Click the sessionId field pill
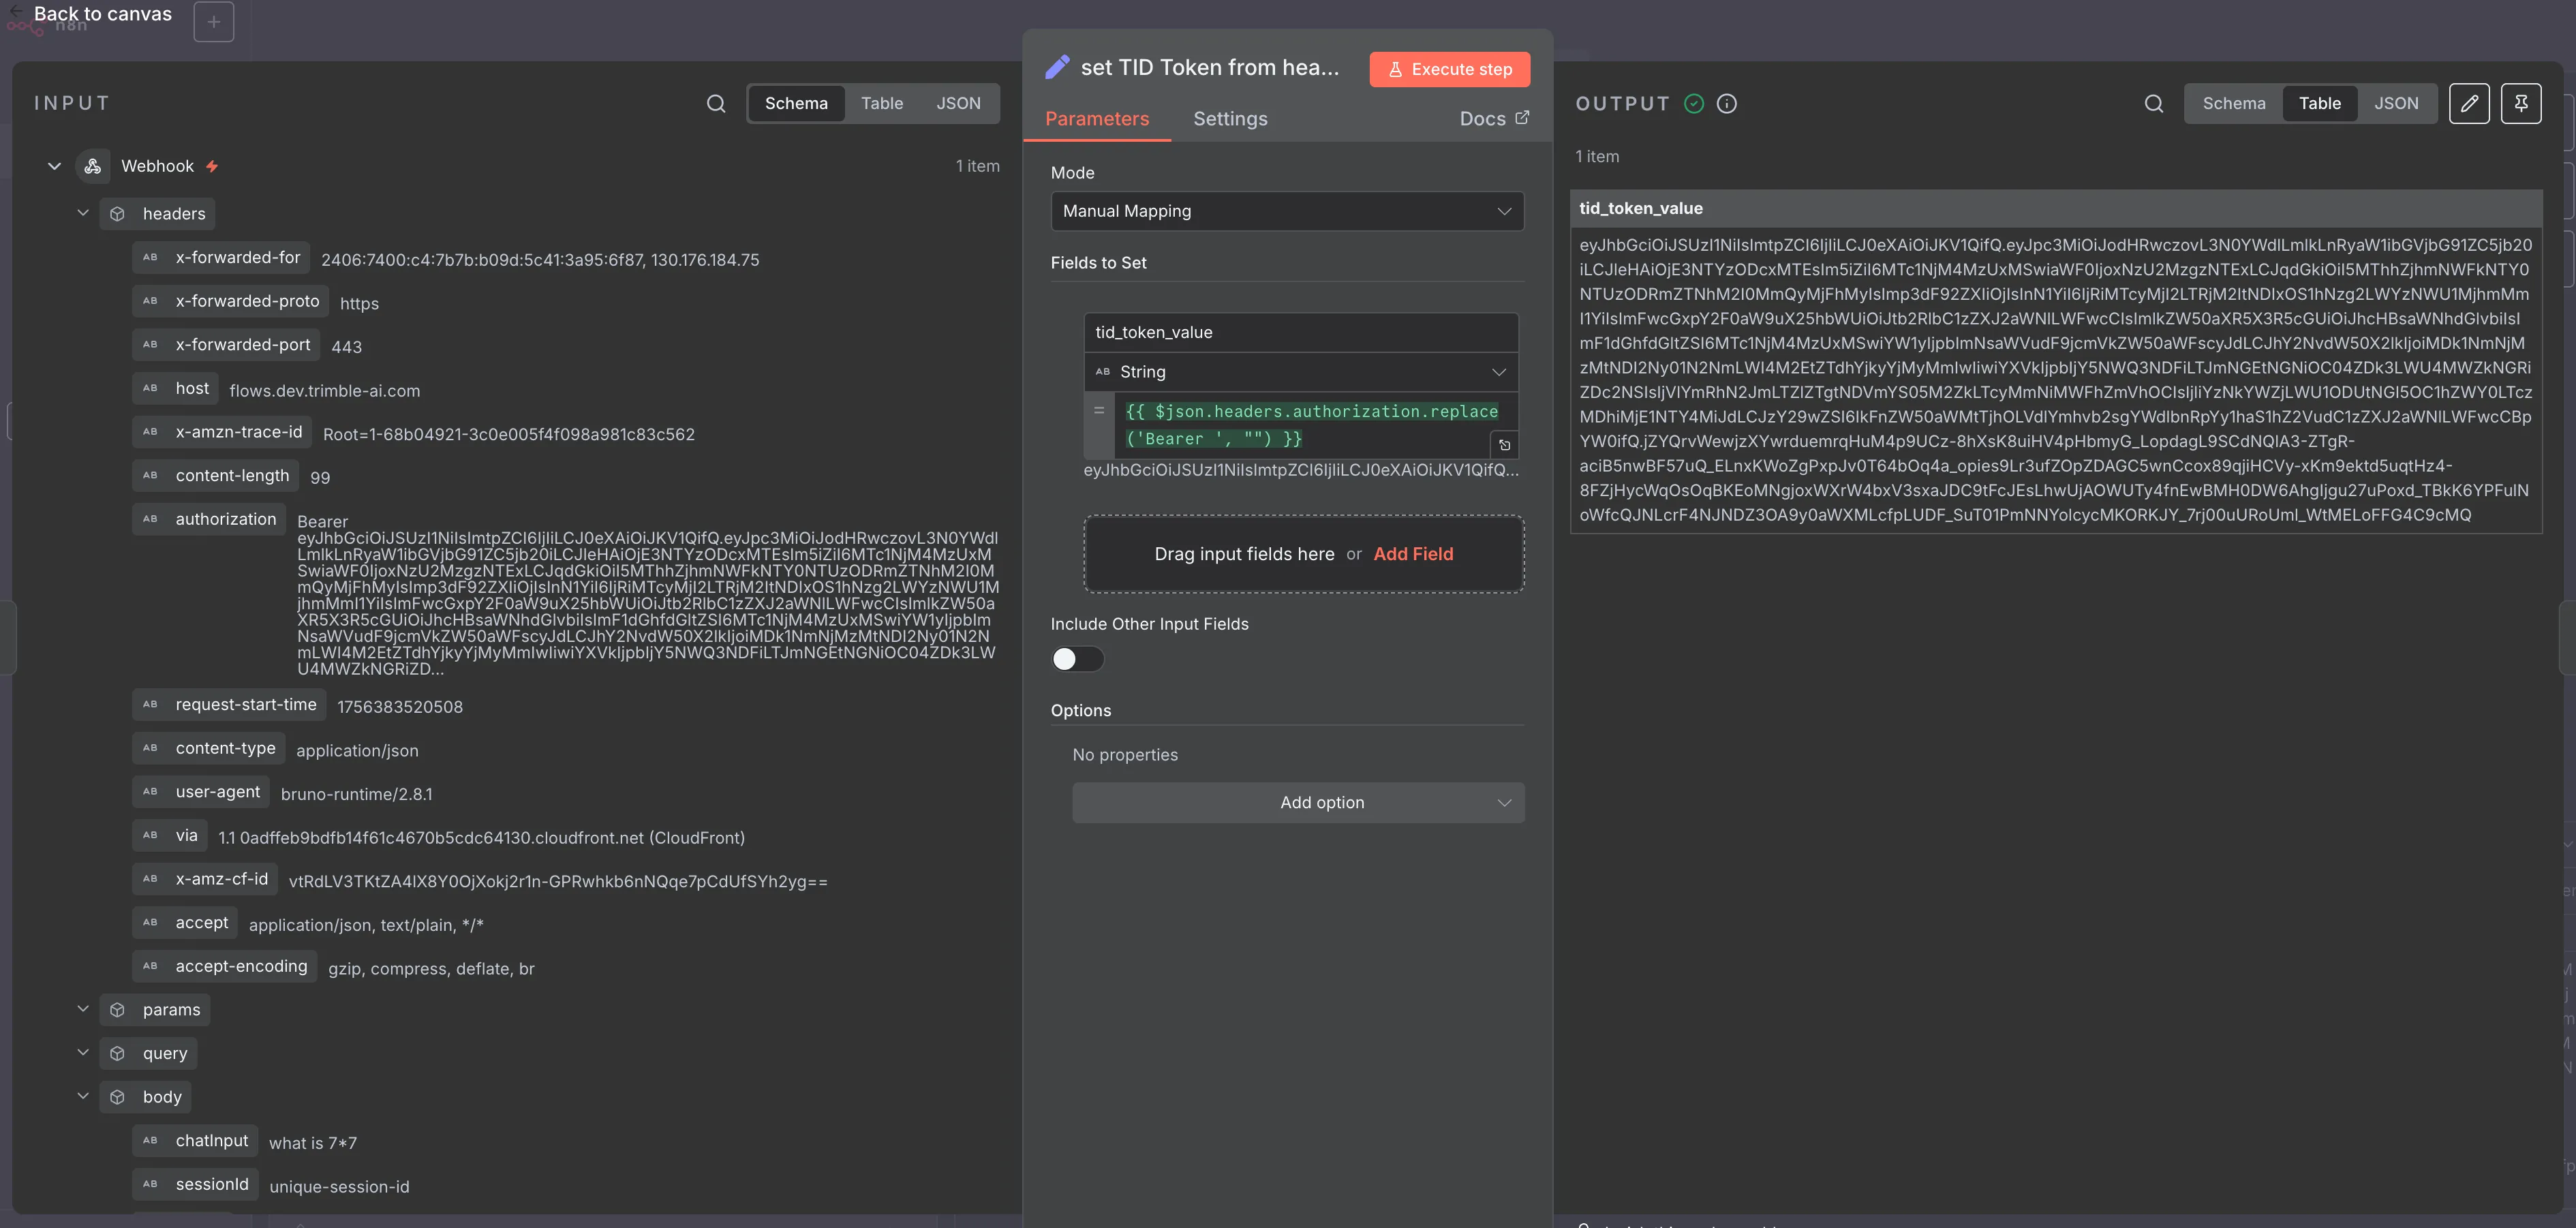 (x=196, y=1184)
